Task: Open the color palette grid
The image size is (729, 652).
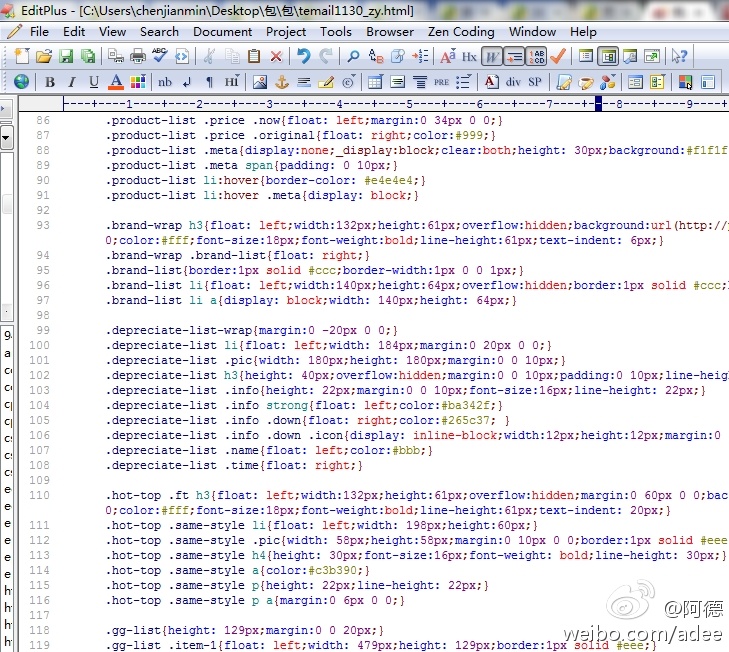Action: click(x=138, y=82)
